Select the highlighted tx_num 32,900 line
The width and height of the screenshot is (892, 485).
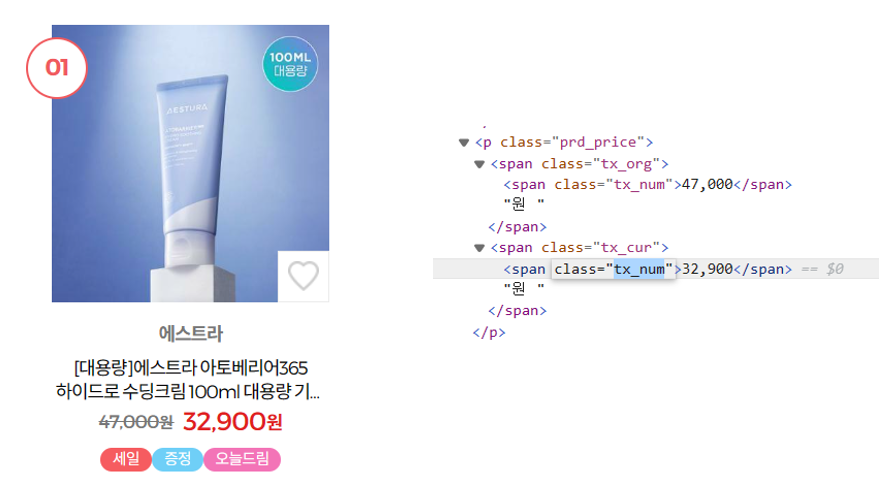point(655,269)
